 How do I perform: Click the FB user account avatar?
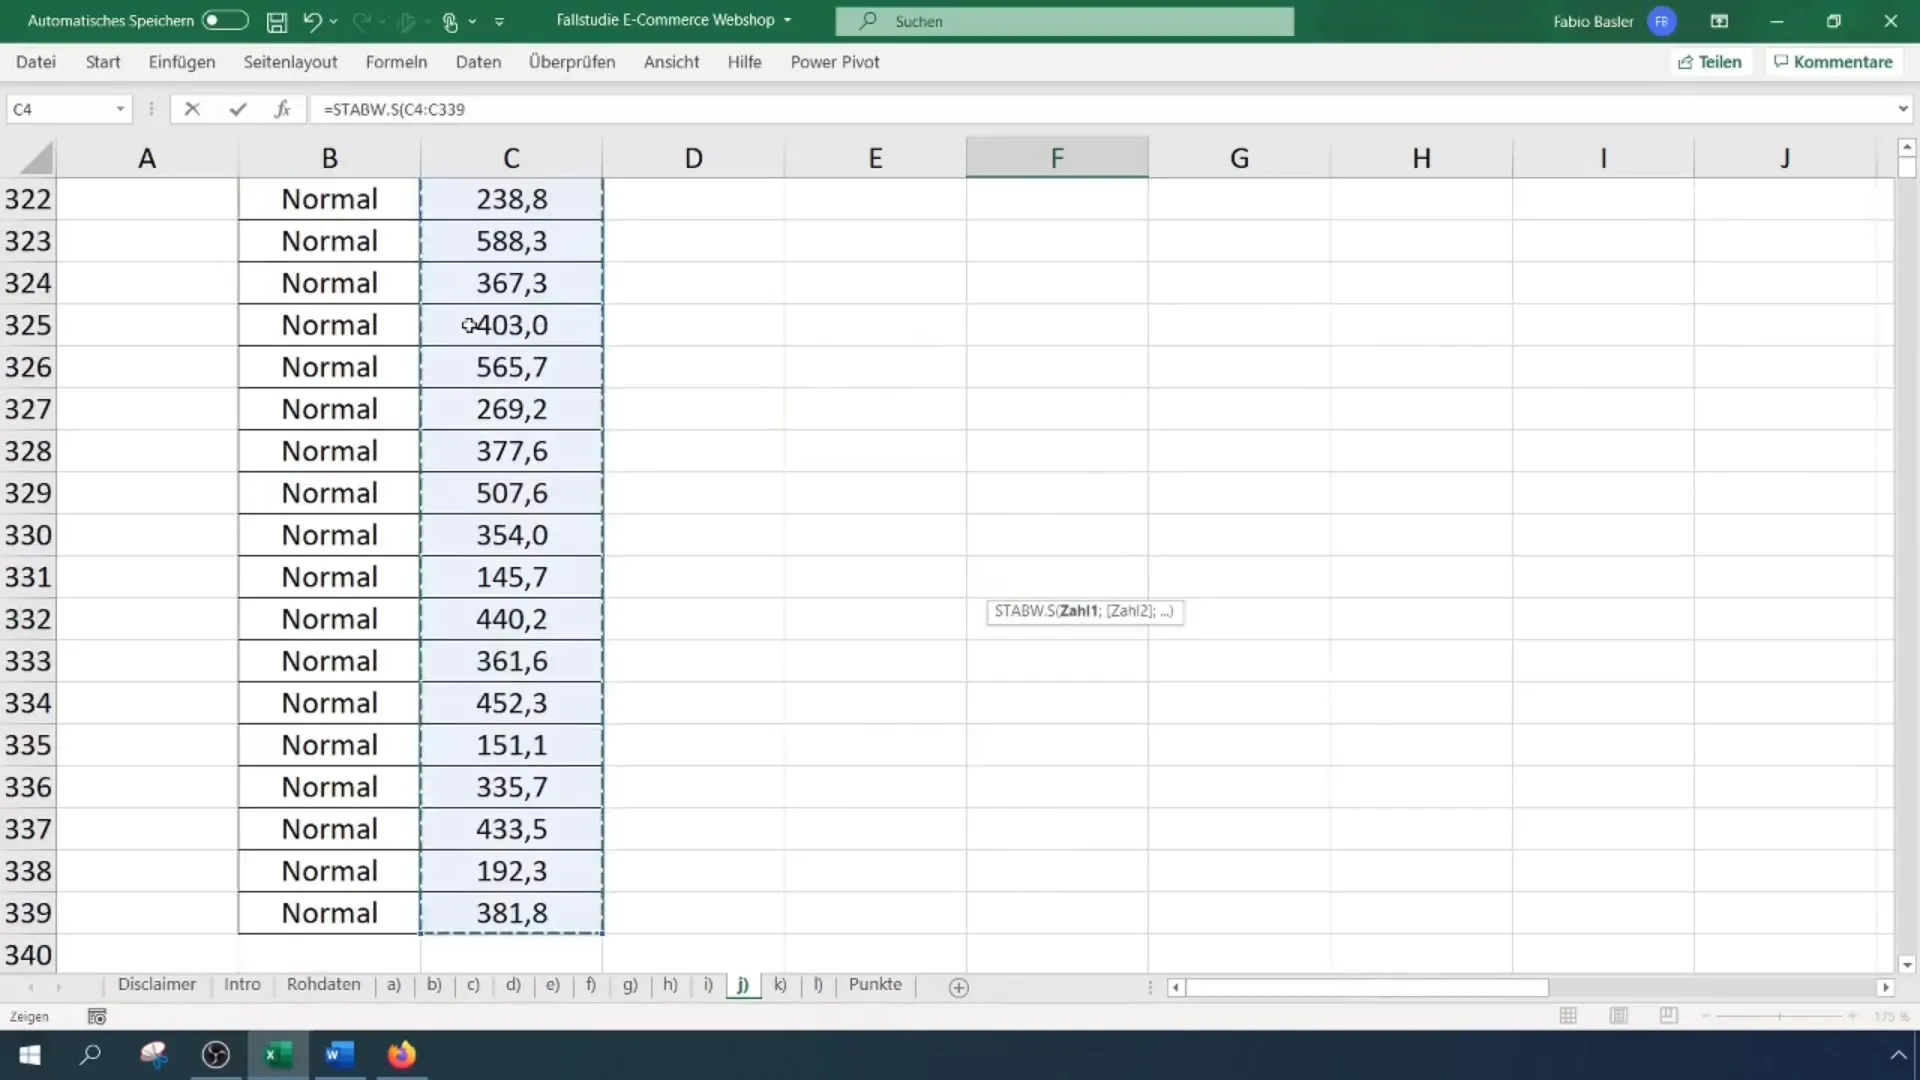1661,21
